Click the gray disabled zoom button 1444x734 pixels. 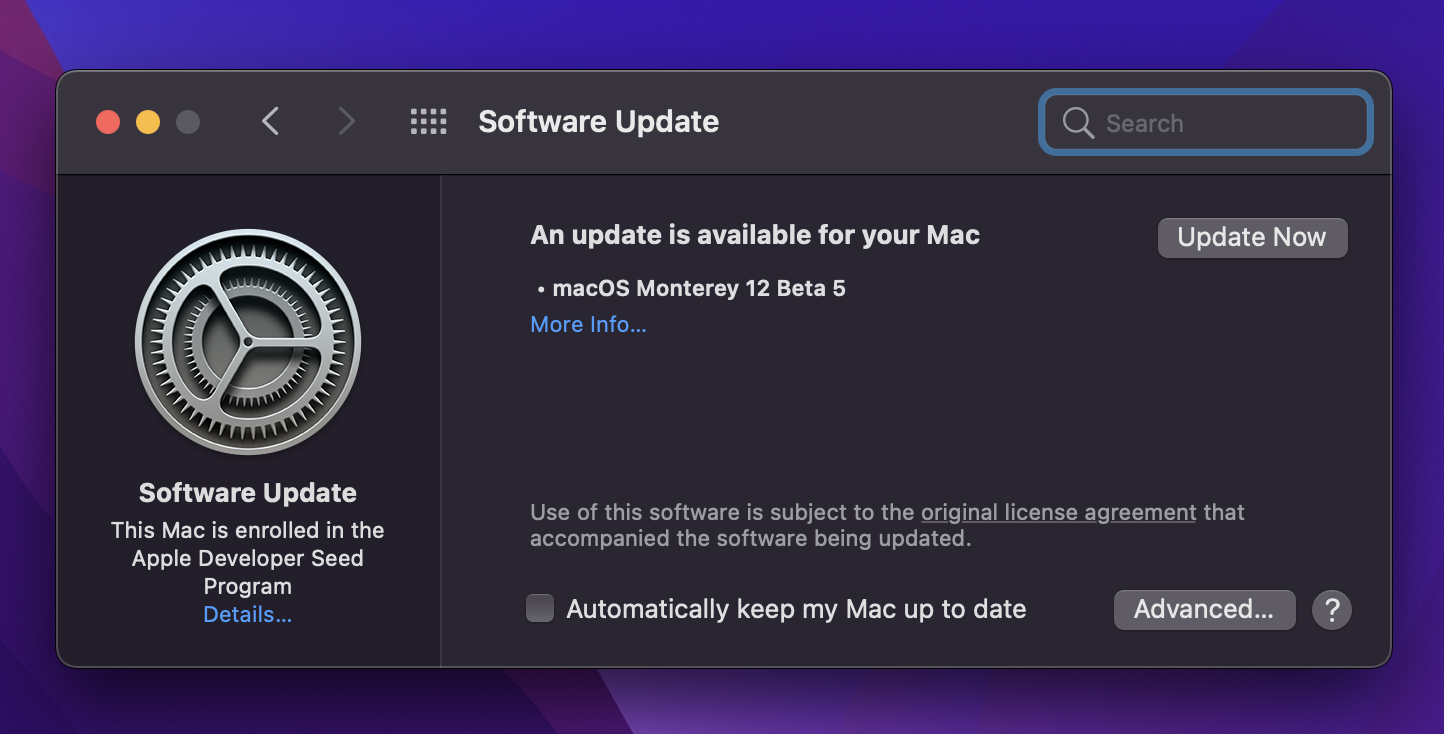[188, 122]
